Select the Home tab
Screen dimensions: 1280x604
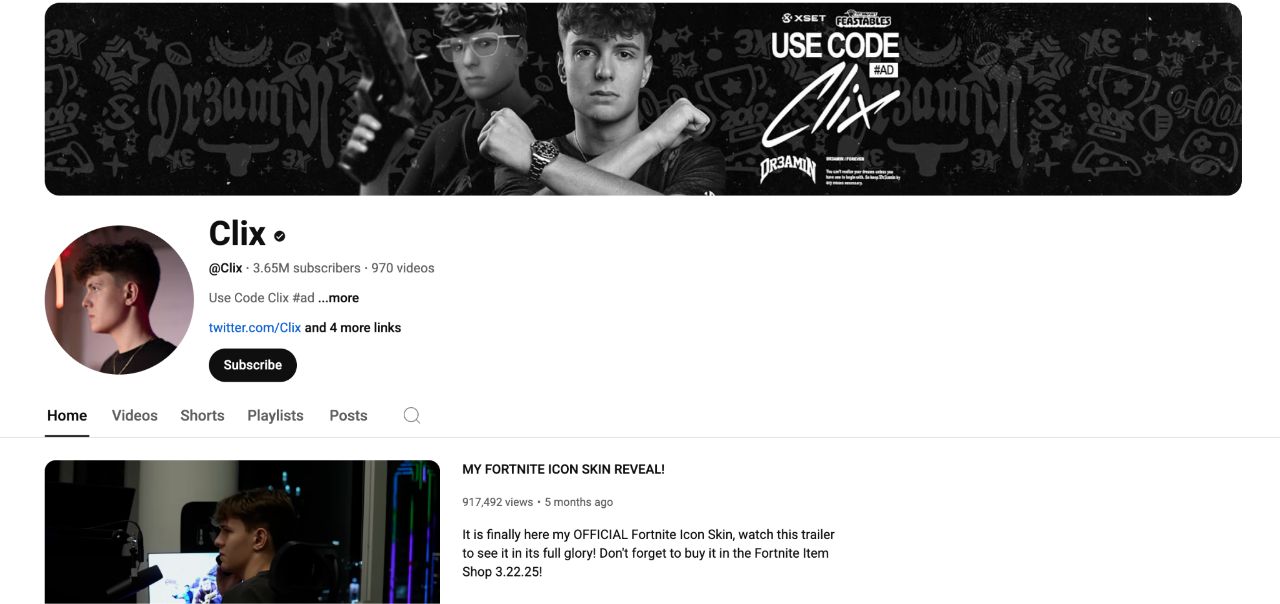pos(67,415)
